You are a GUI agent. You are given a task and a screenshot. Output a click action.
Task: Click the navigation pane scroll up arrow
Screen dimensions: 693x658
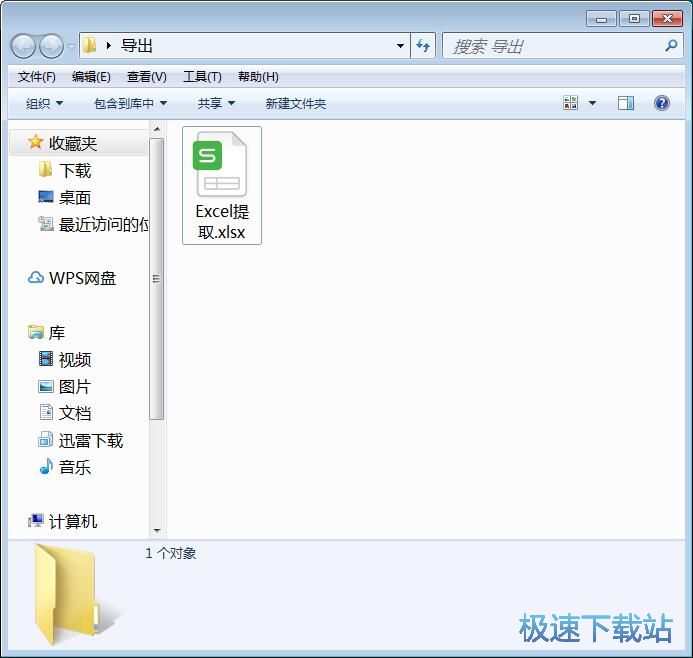156,129
